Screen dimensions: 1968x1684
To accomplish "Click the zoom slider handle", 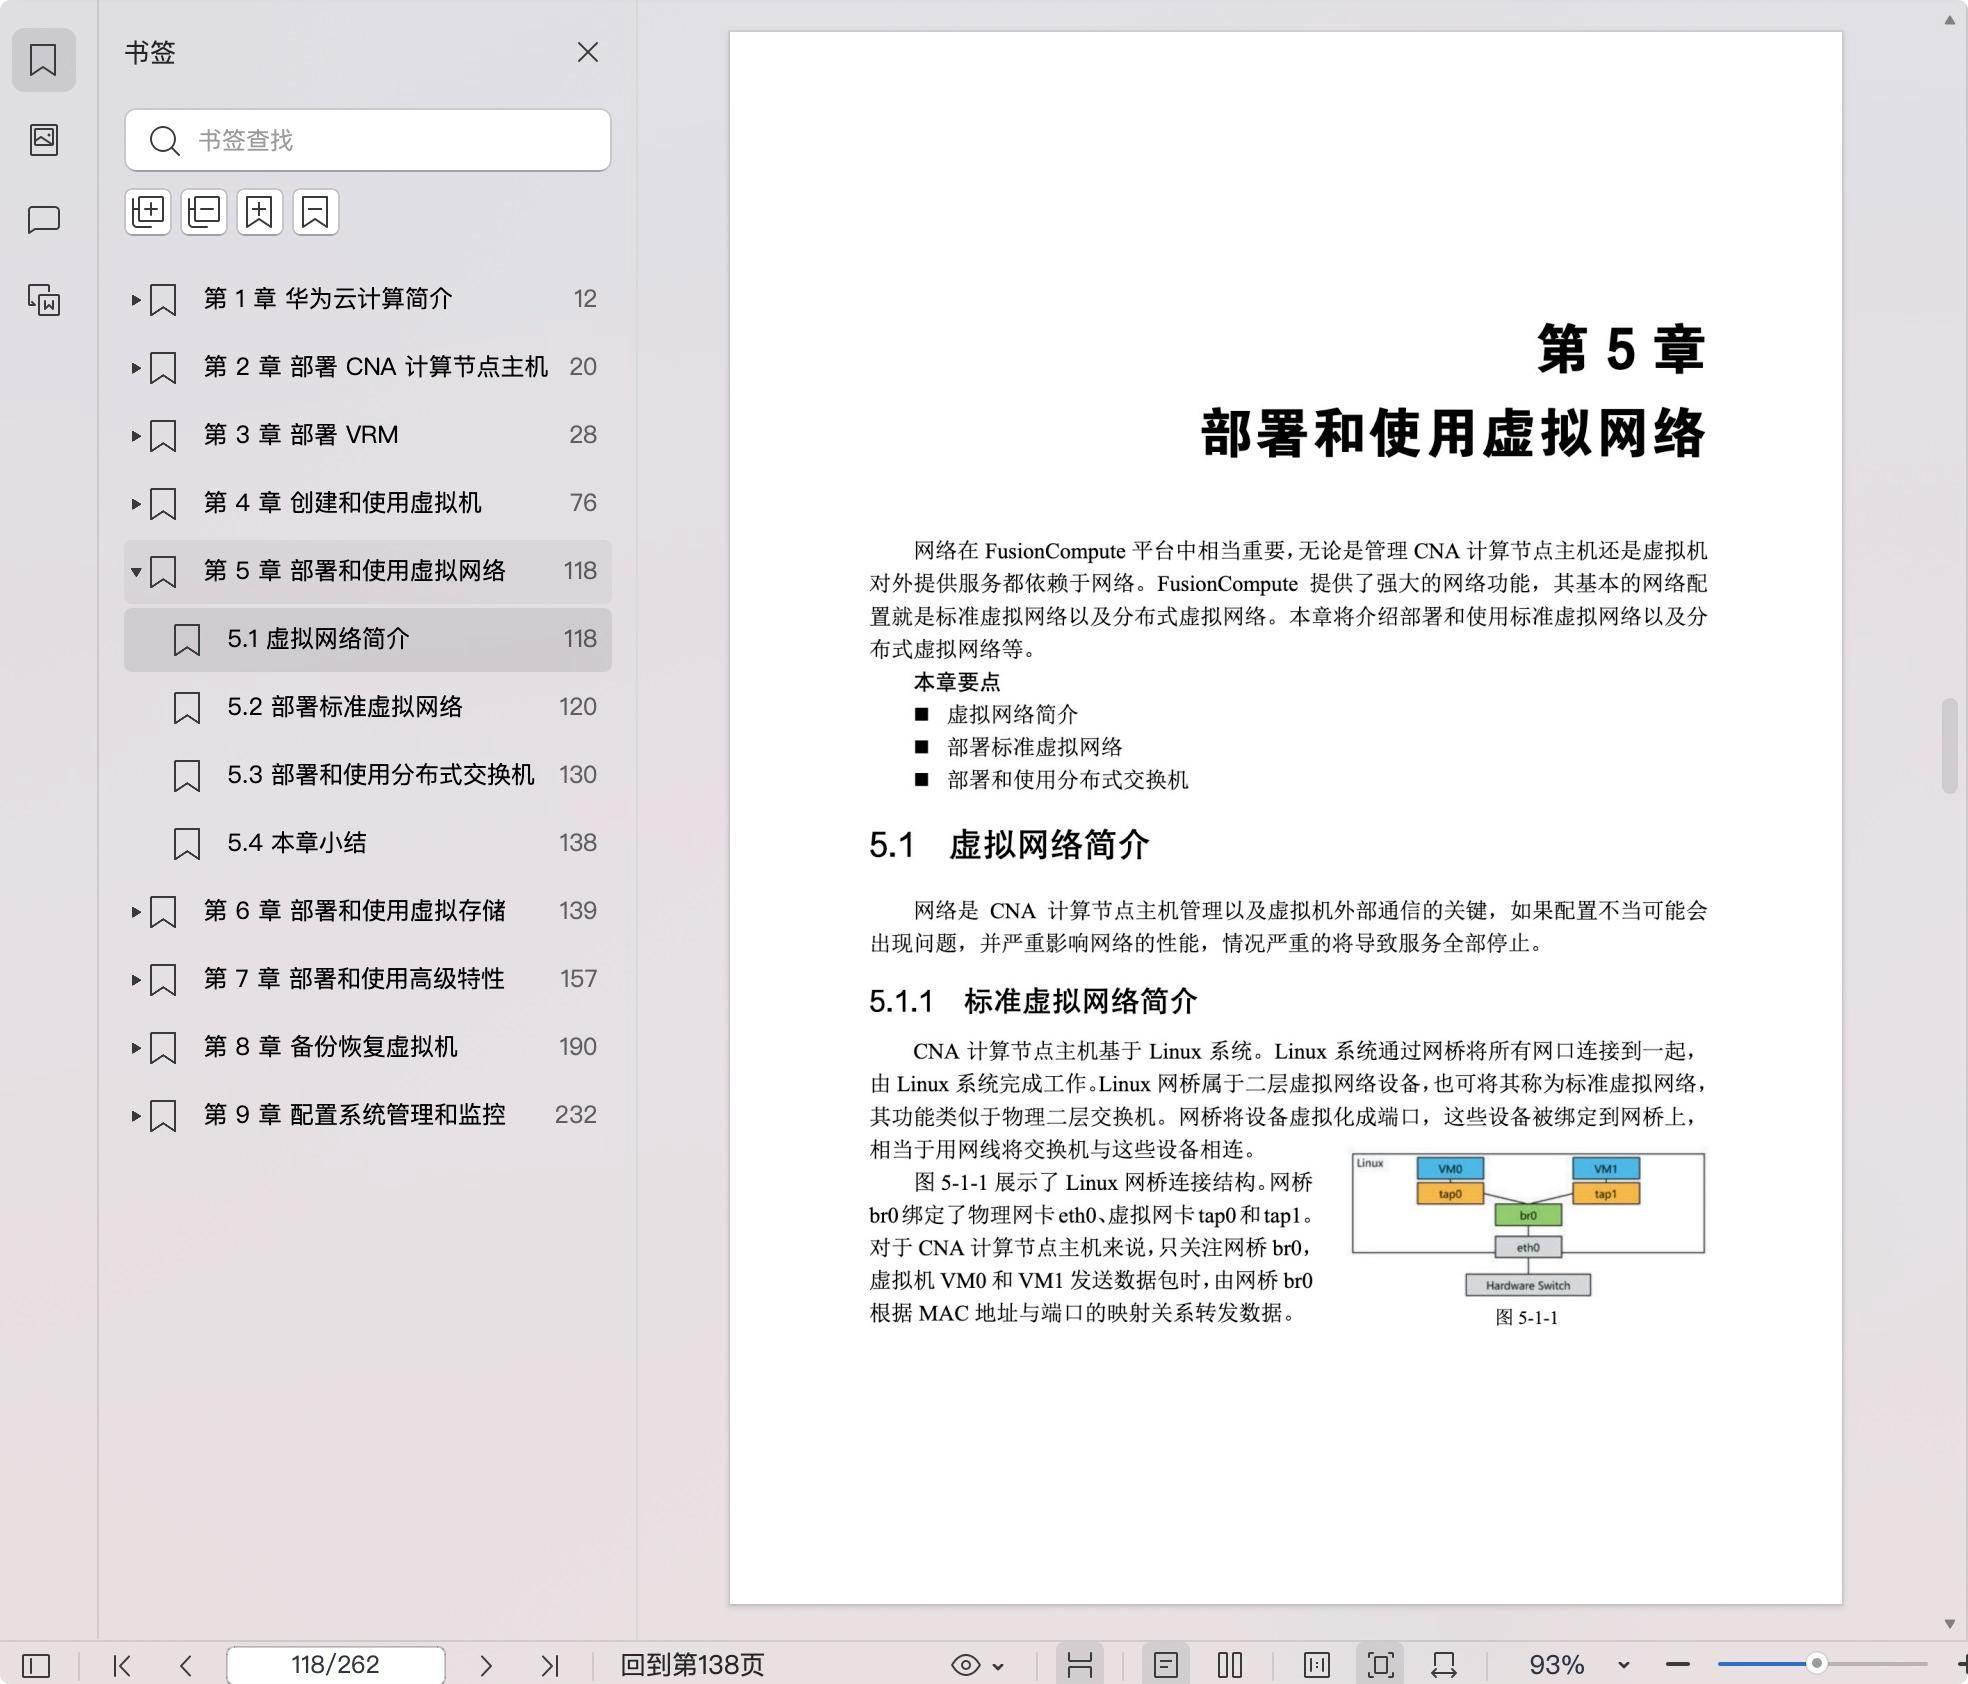I will click(x=1817, y=1664).
